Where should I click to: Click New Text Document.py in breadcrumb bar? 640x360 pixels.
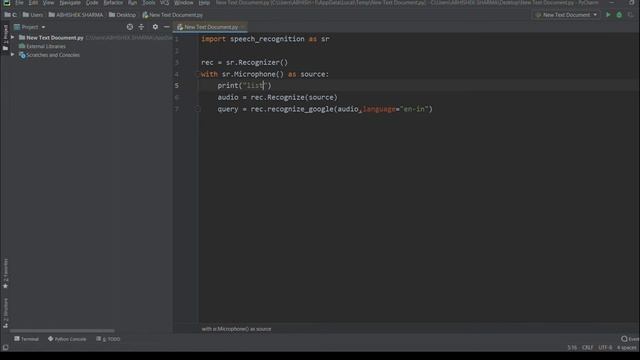coord(173,15)
